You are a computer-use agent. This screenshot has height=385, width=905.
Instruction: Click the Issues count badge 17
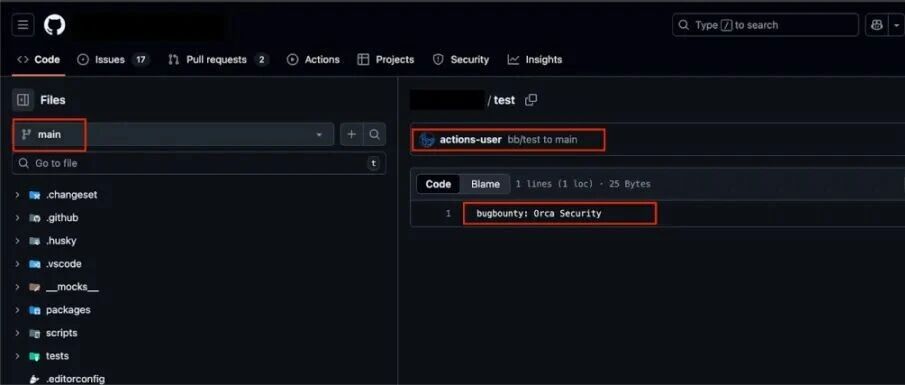point(140,59)
